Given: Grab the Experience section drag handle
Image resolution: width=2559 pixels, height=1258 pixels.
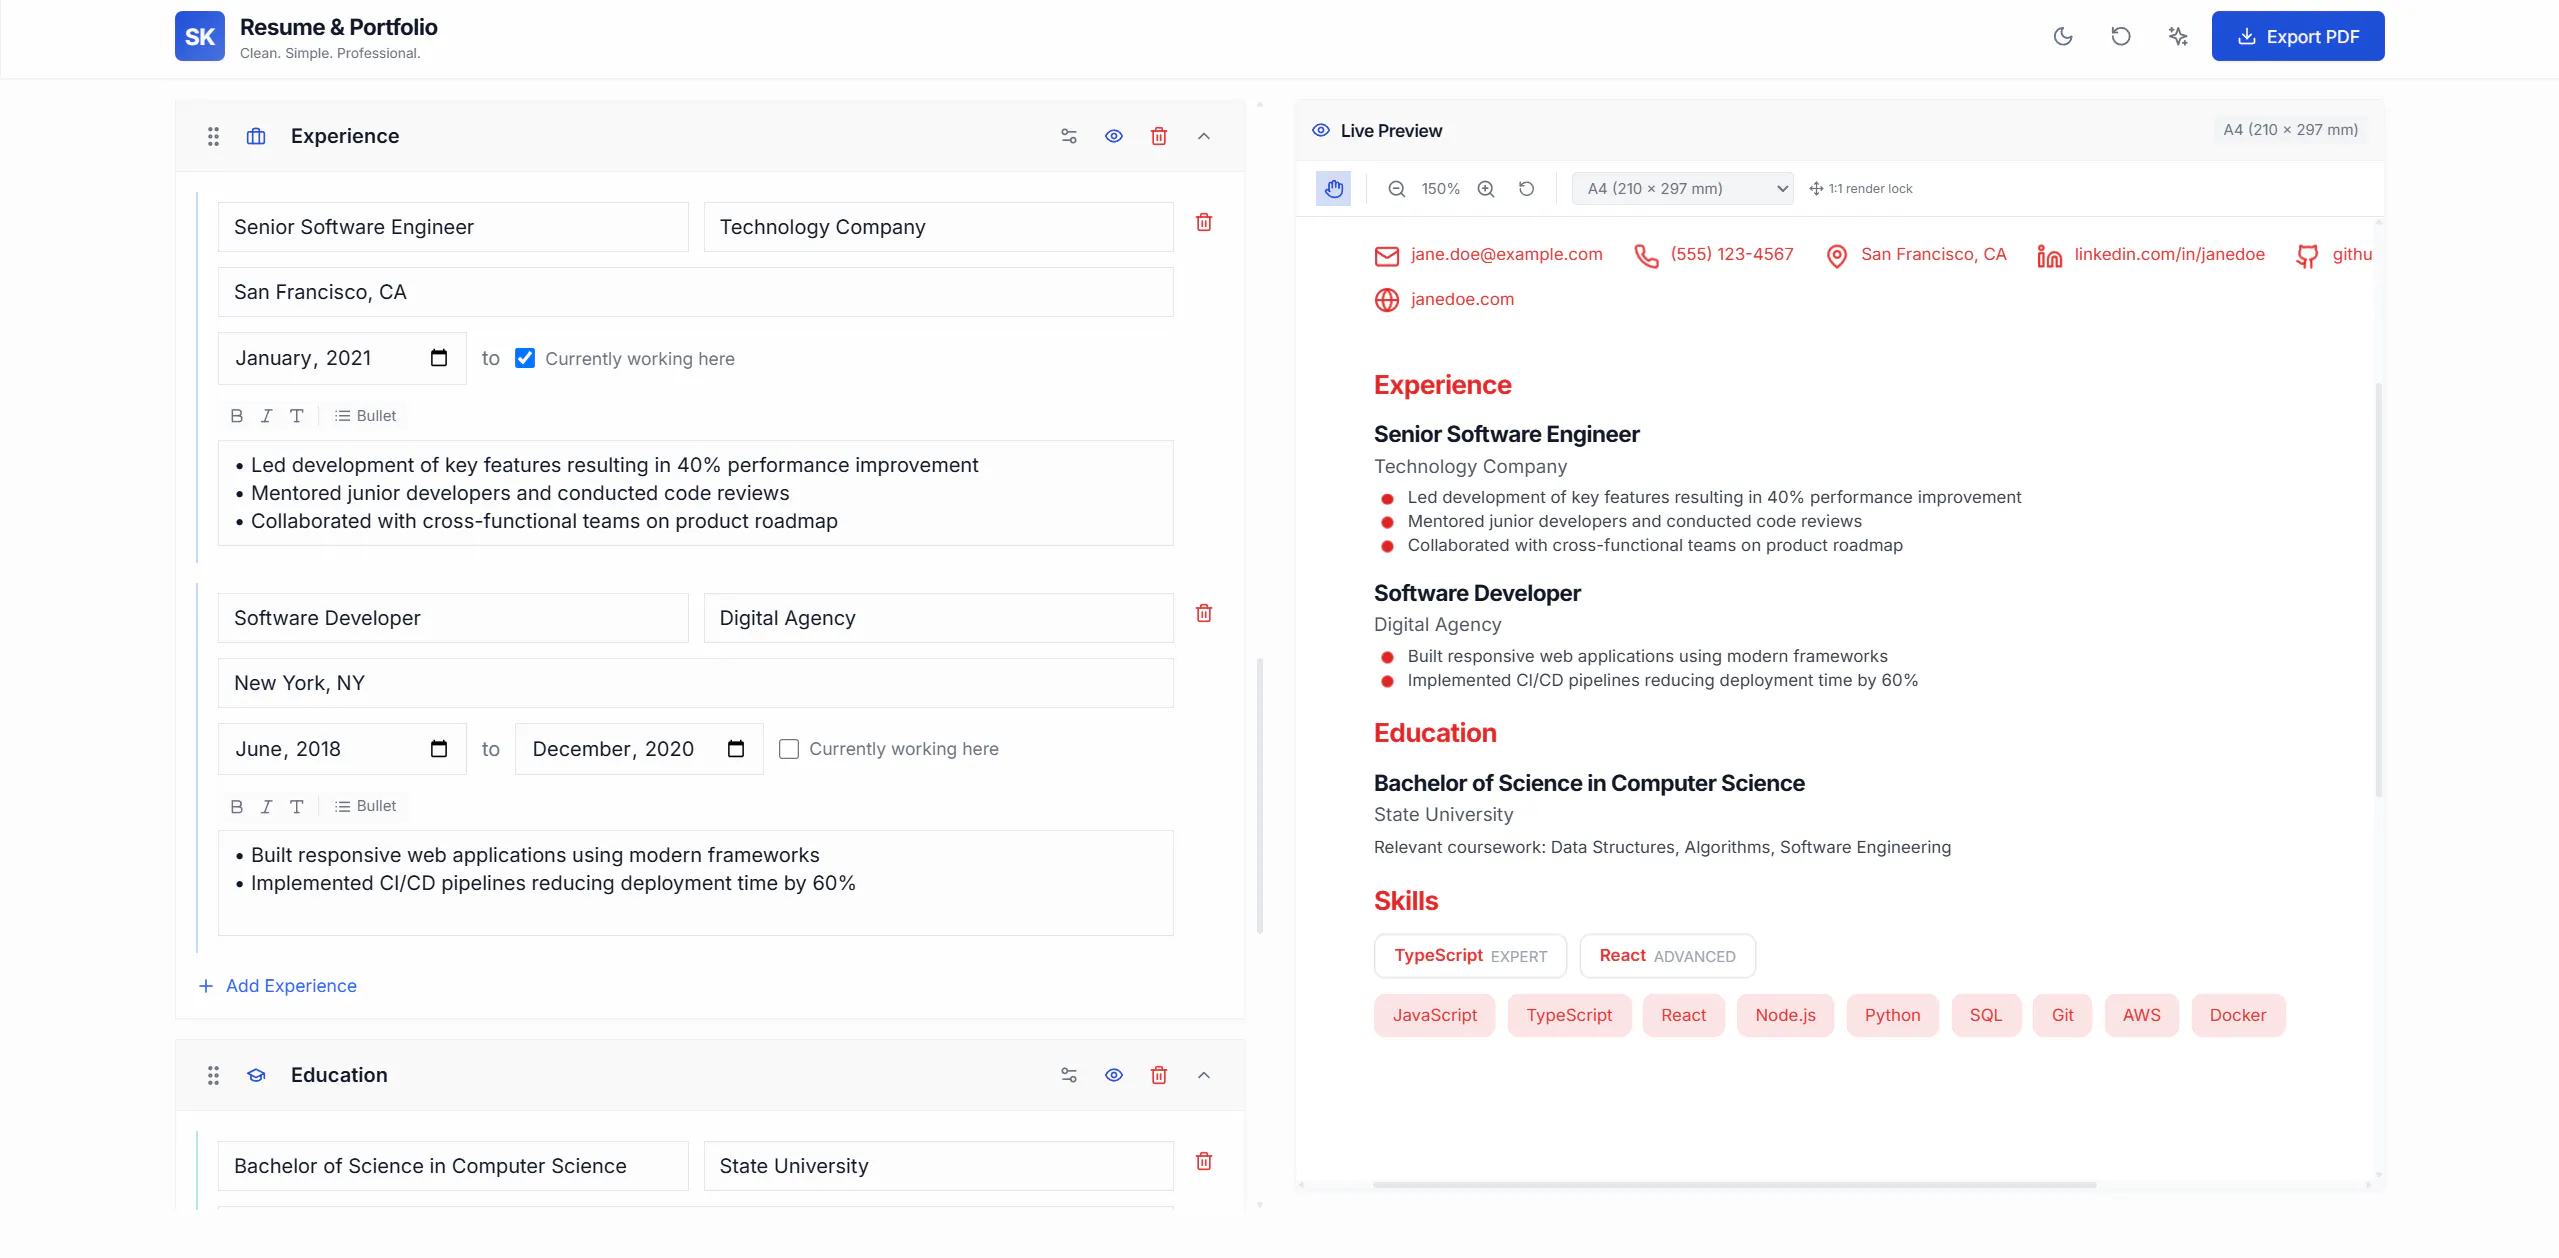Looking at the screenshot, I should [213, 136].
